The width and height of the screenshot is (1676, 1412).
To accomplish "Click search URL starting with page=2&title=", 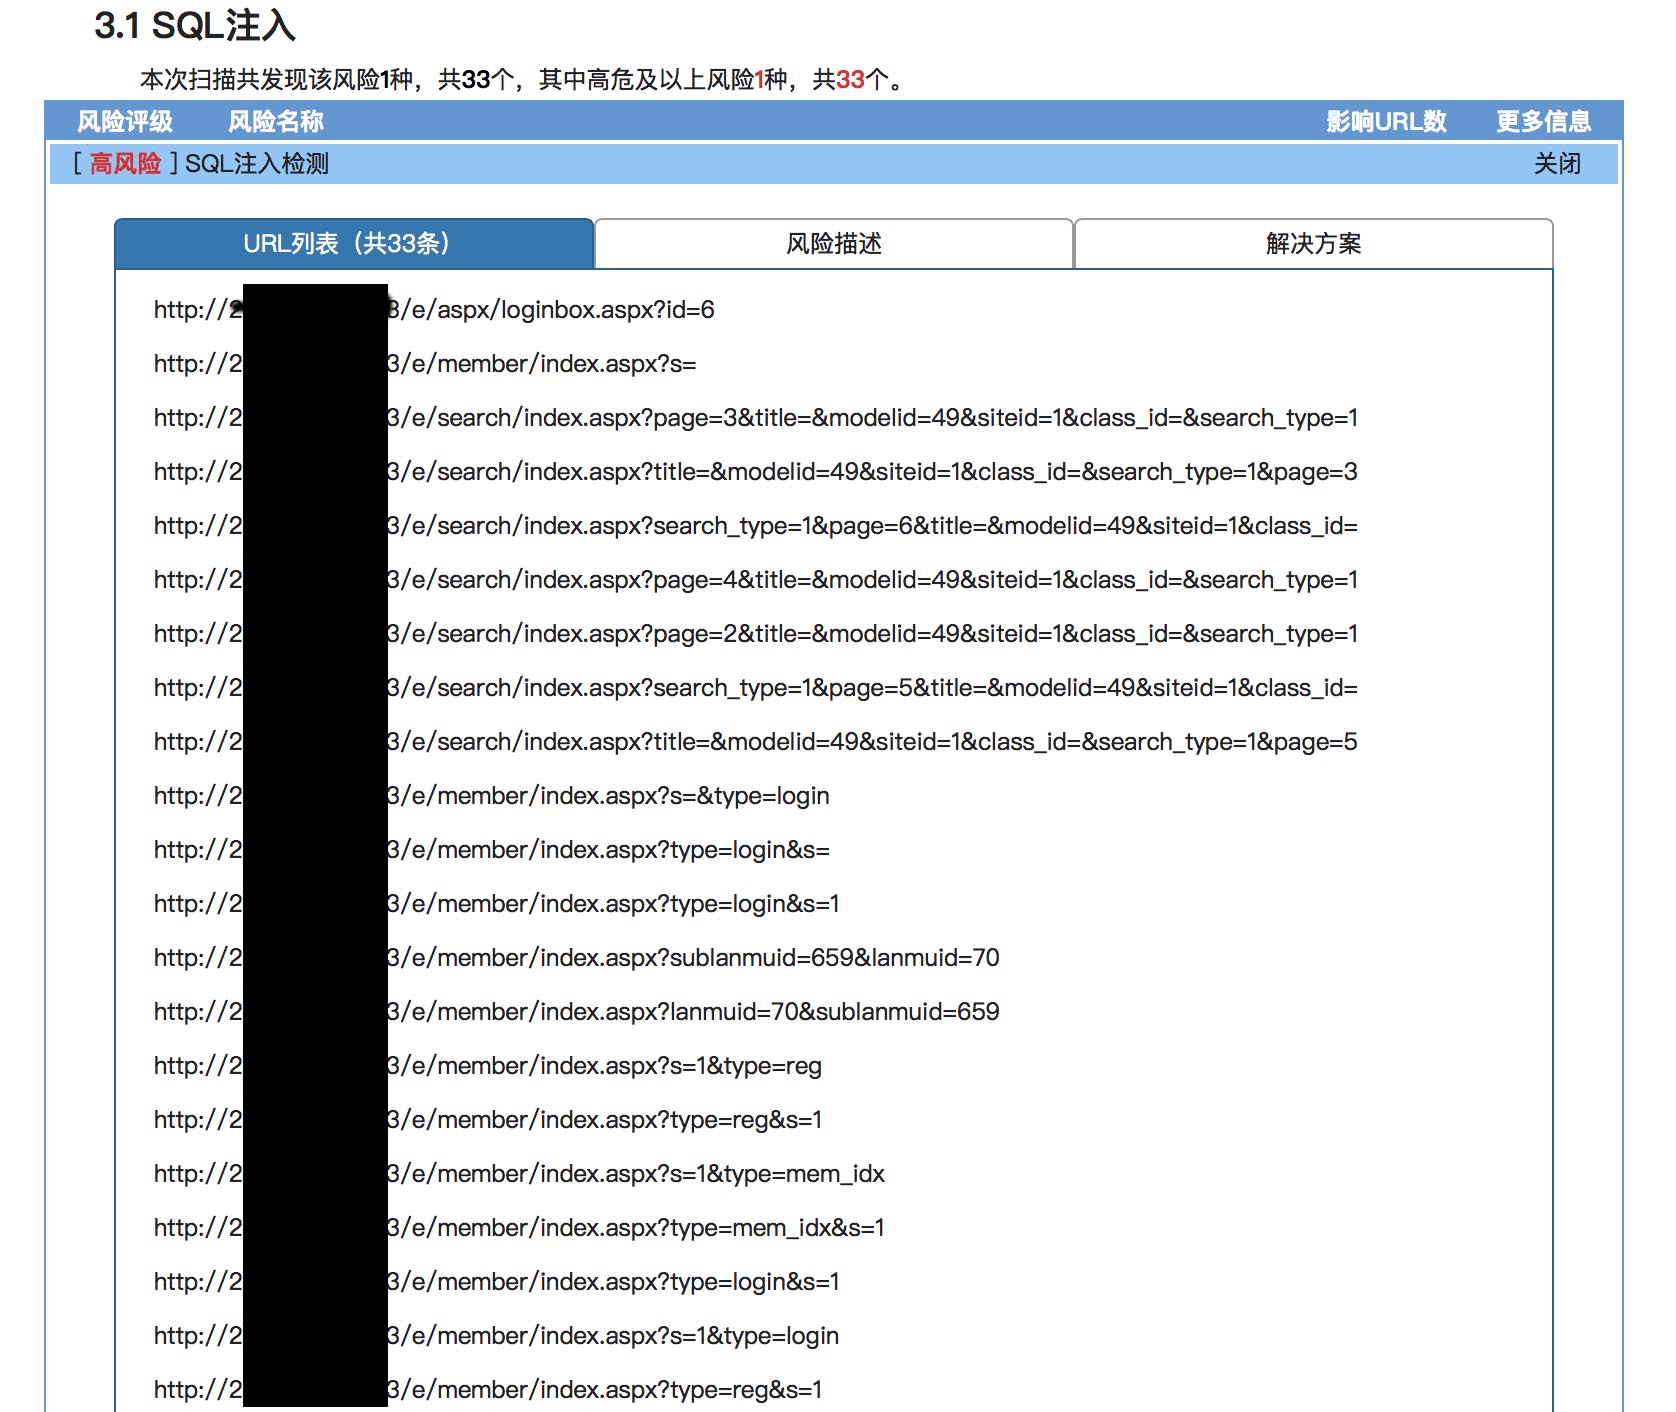I will pos(872,634).
